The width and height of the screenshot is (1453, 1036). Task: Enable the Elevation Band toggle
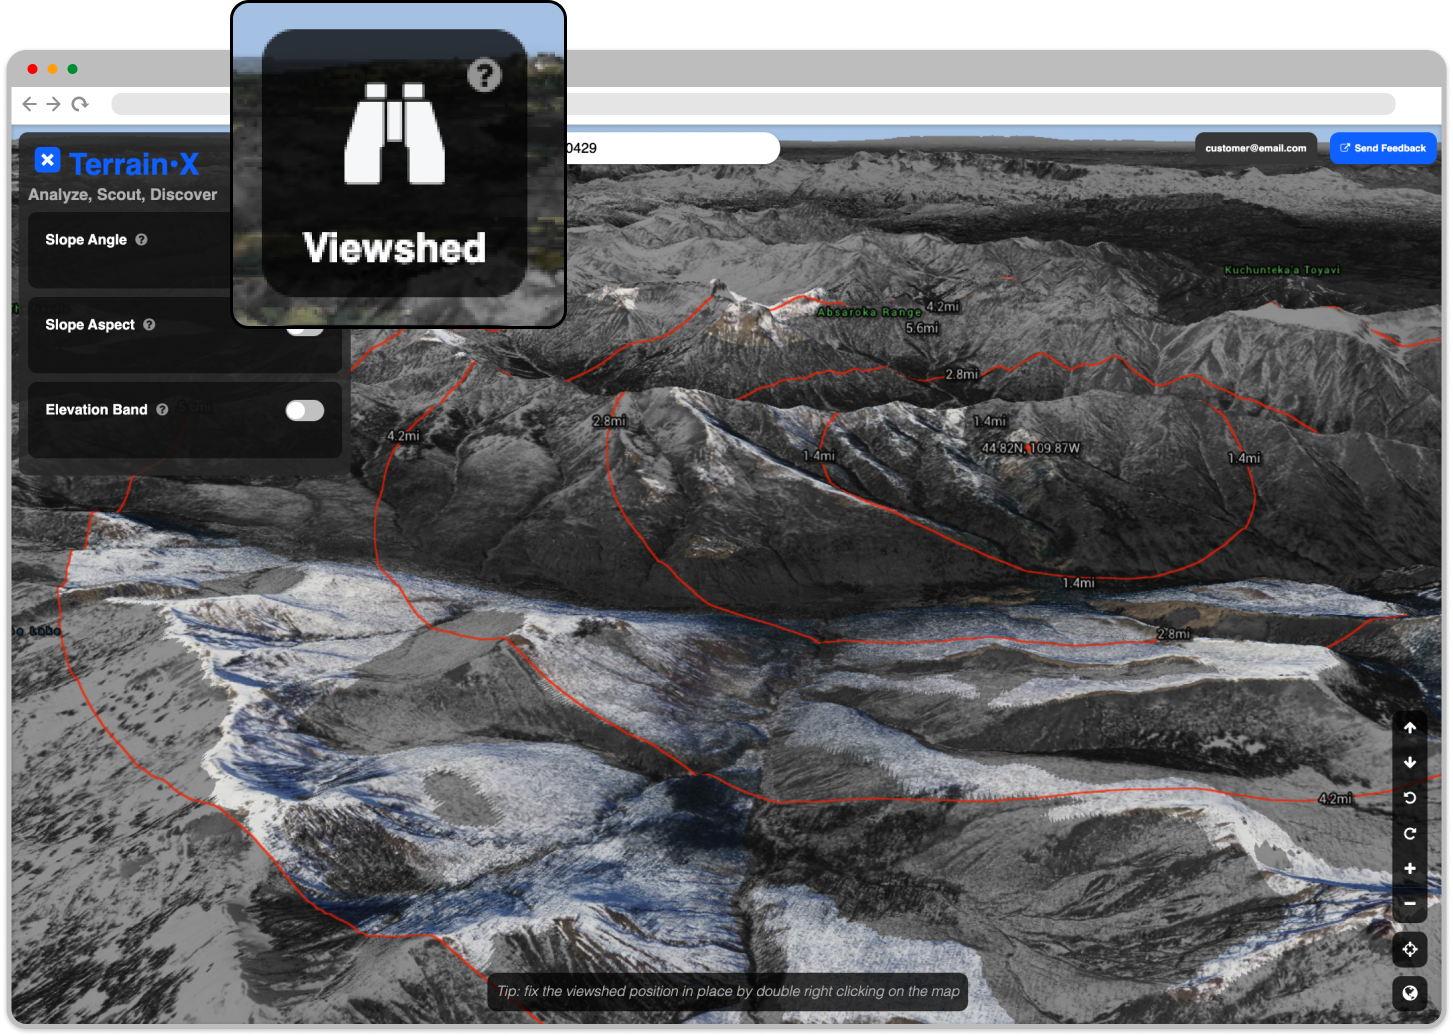304,410
